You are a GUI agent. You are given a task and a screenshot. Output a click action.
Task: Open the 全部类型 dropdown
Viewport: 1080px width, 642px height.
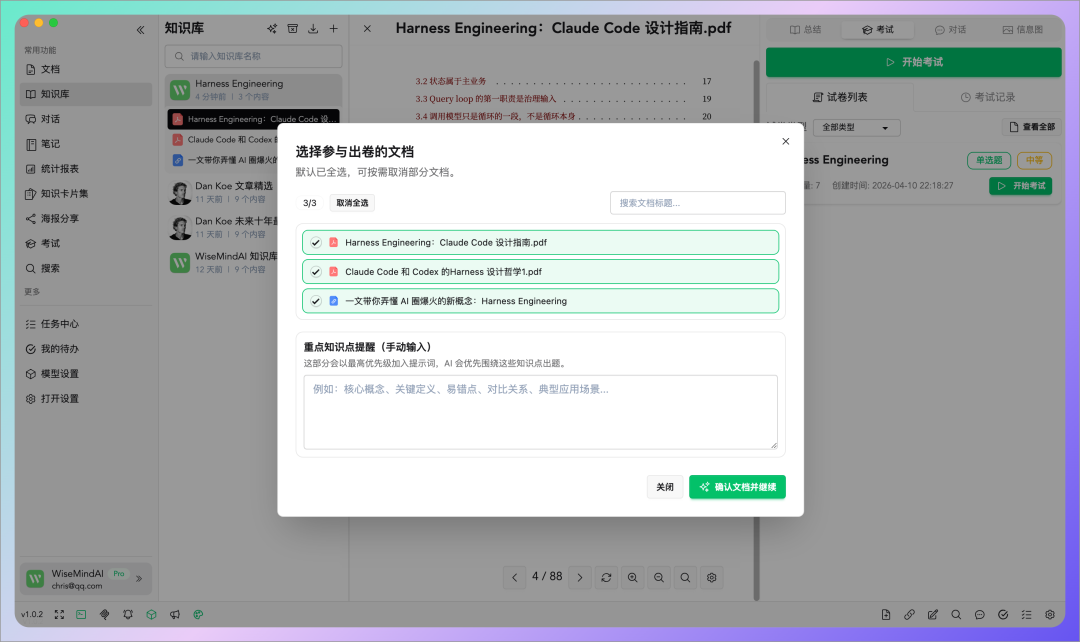click(856, 127)
